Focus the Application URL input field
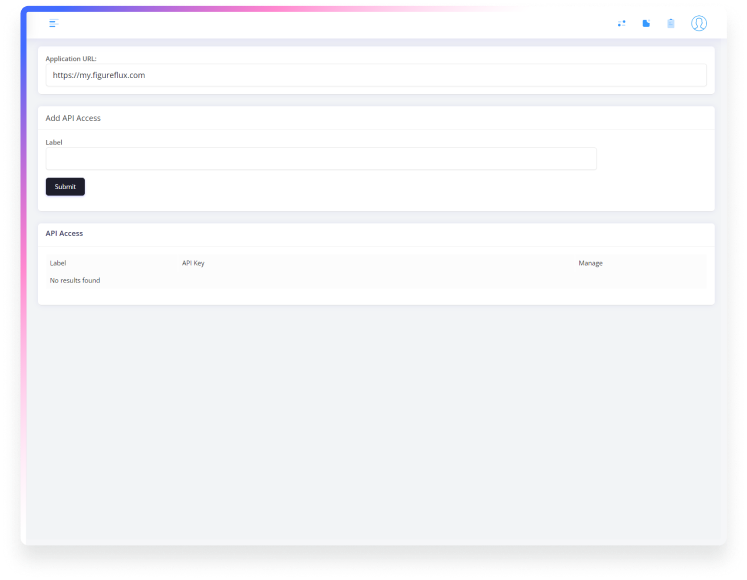 [375, 75]
